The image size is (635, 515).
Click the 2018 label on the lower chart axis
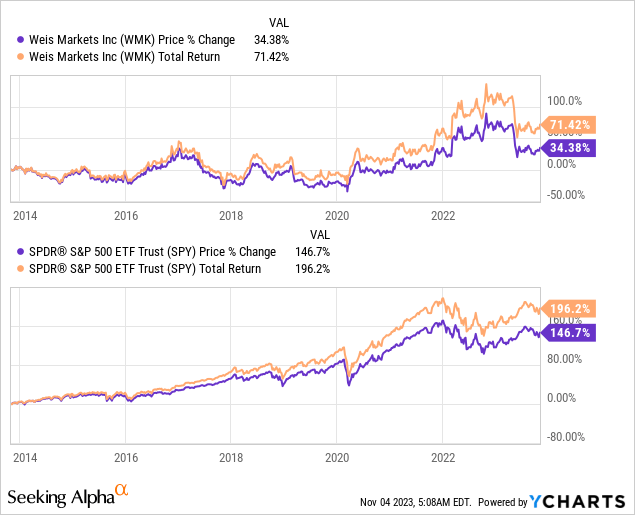tap(231, 456)
